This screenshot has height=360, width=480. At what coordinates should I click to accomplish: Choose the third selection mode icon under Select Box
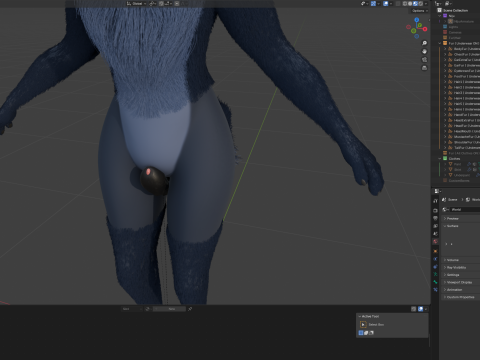pos(371,333)
